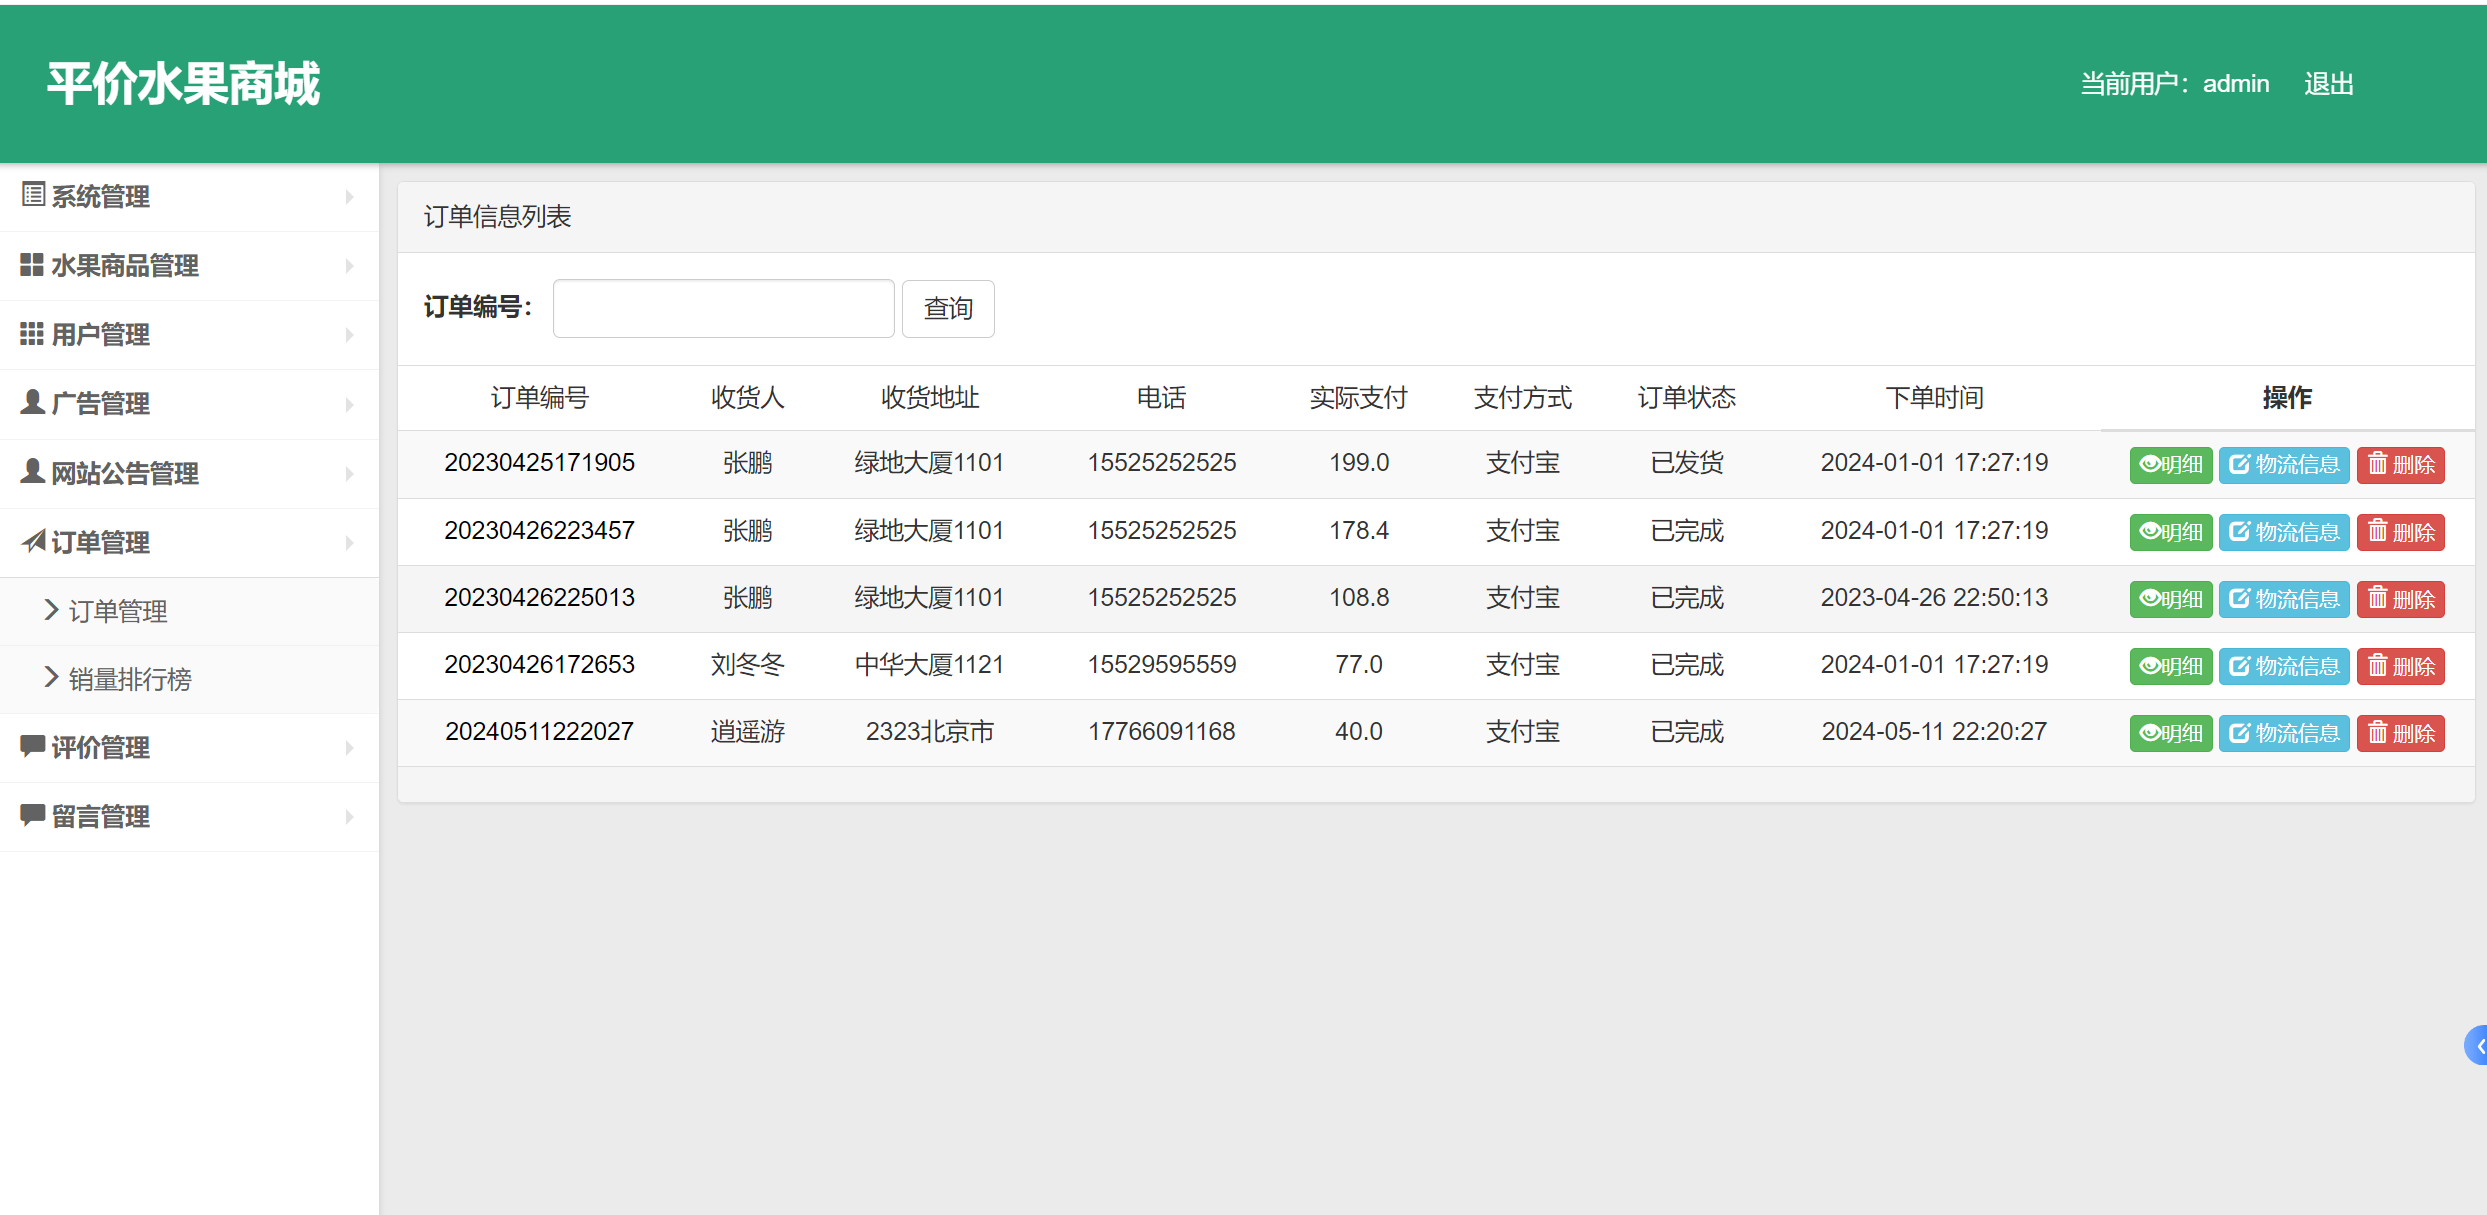View 明细 for order 20230426172653
2487x1215 pixels.
[2170, 667]
